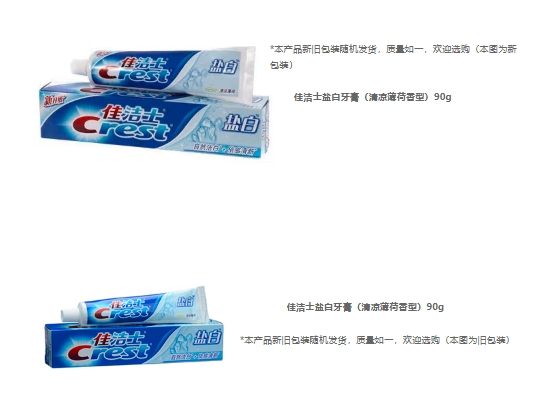The height and width of the screenshot is (419, 545).
Task: Click the 盐白 label on the bottom box
Action: tap(208, 337)
